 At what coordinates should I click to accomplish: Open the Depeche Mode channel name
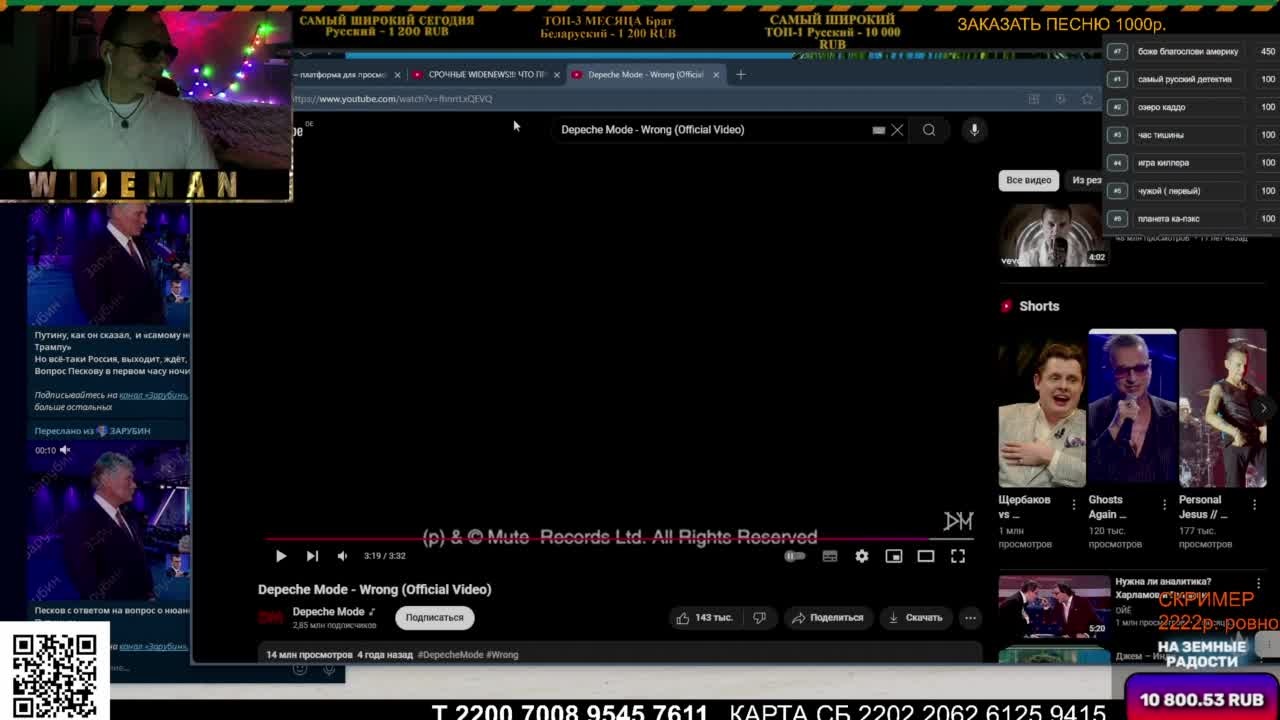click(328, 612)
